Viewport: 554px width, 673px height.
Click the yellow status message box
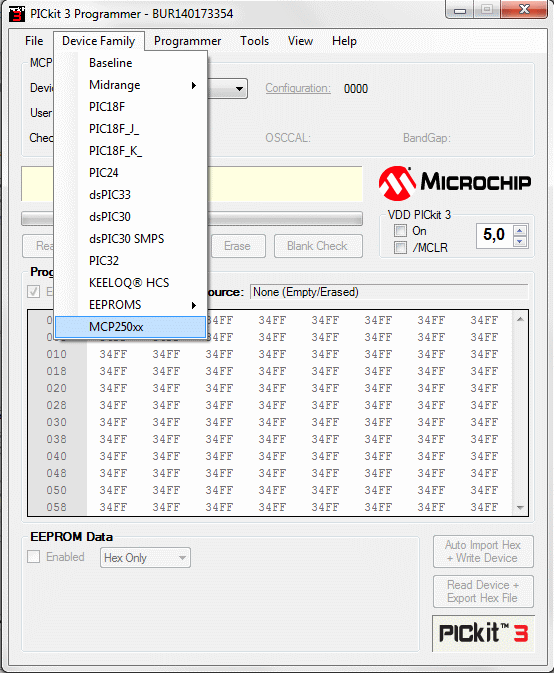(285, 184)
